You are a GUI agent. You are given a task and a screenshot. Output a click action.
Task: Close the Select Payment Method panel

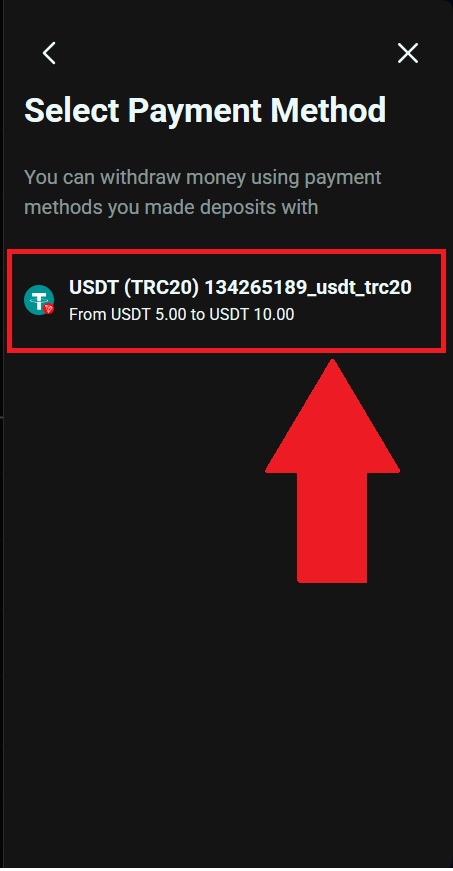407,53
